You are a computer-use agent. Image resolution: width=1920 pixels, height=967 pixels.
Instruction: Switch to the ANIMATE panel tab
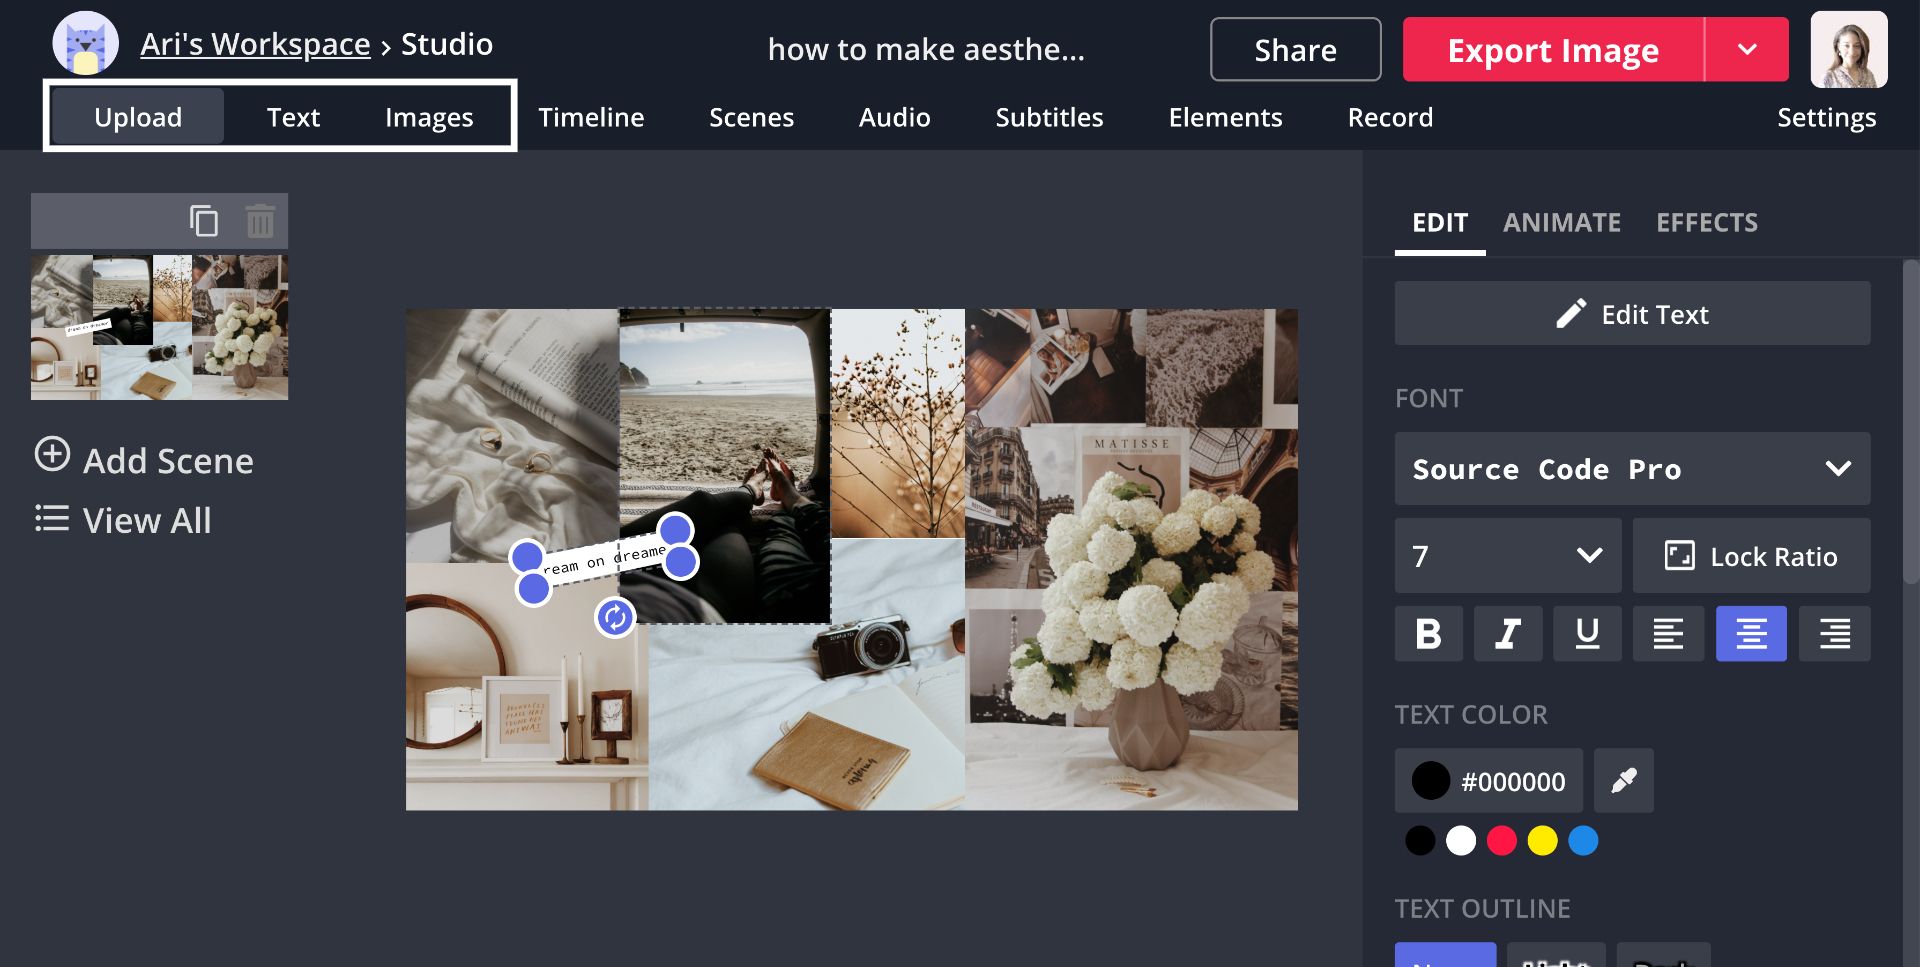(1562, 222)
